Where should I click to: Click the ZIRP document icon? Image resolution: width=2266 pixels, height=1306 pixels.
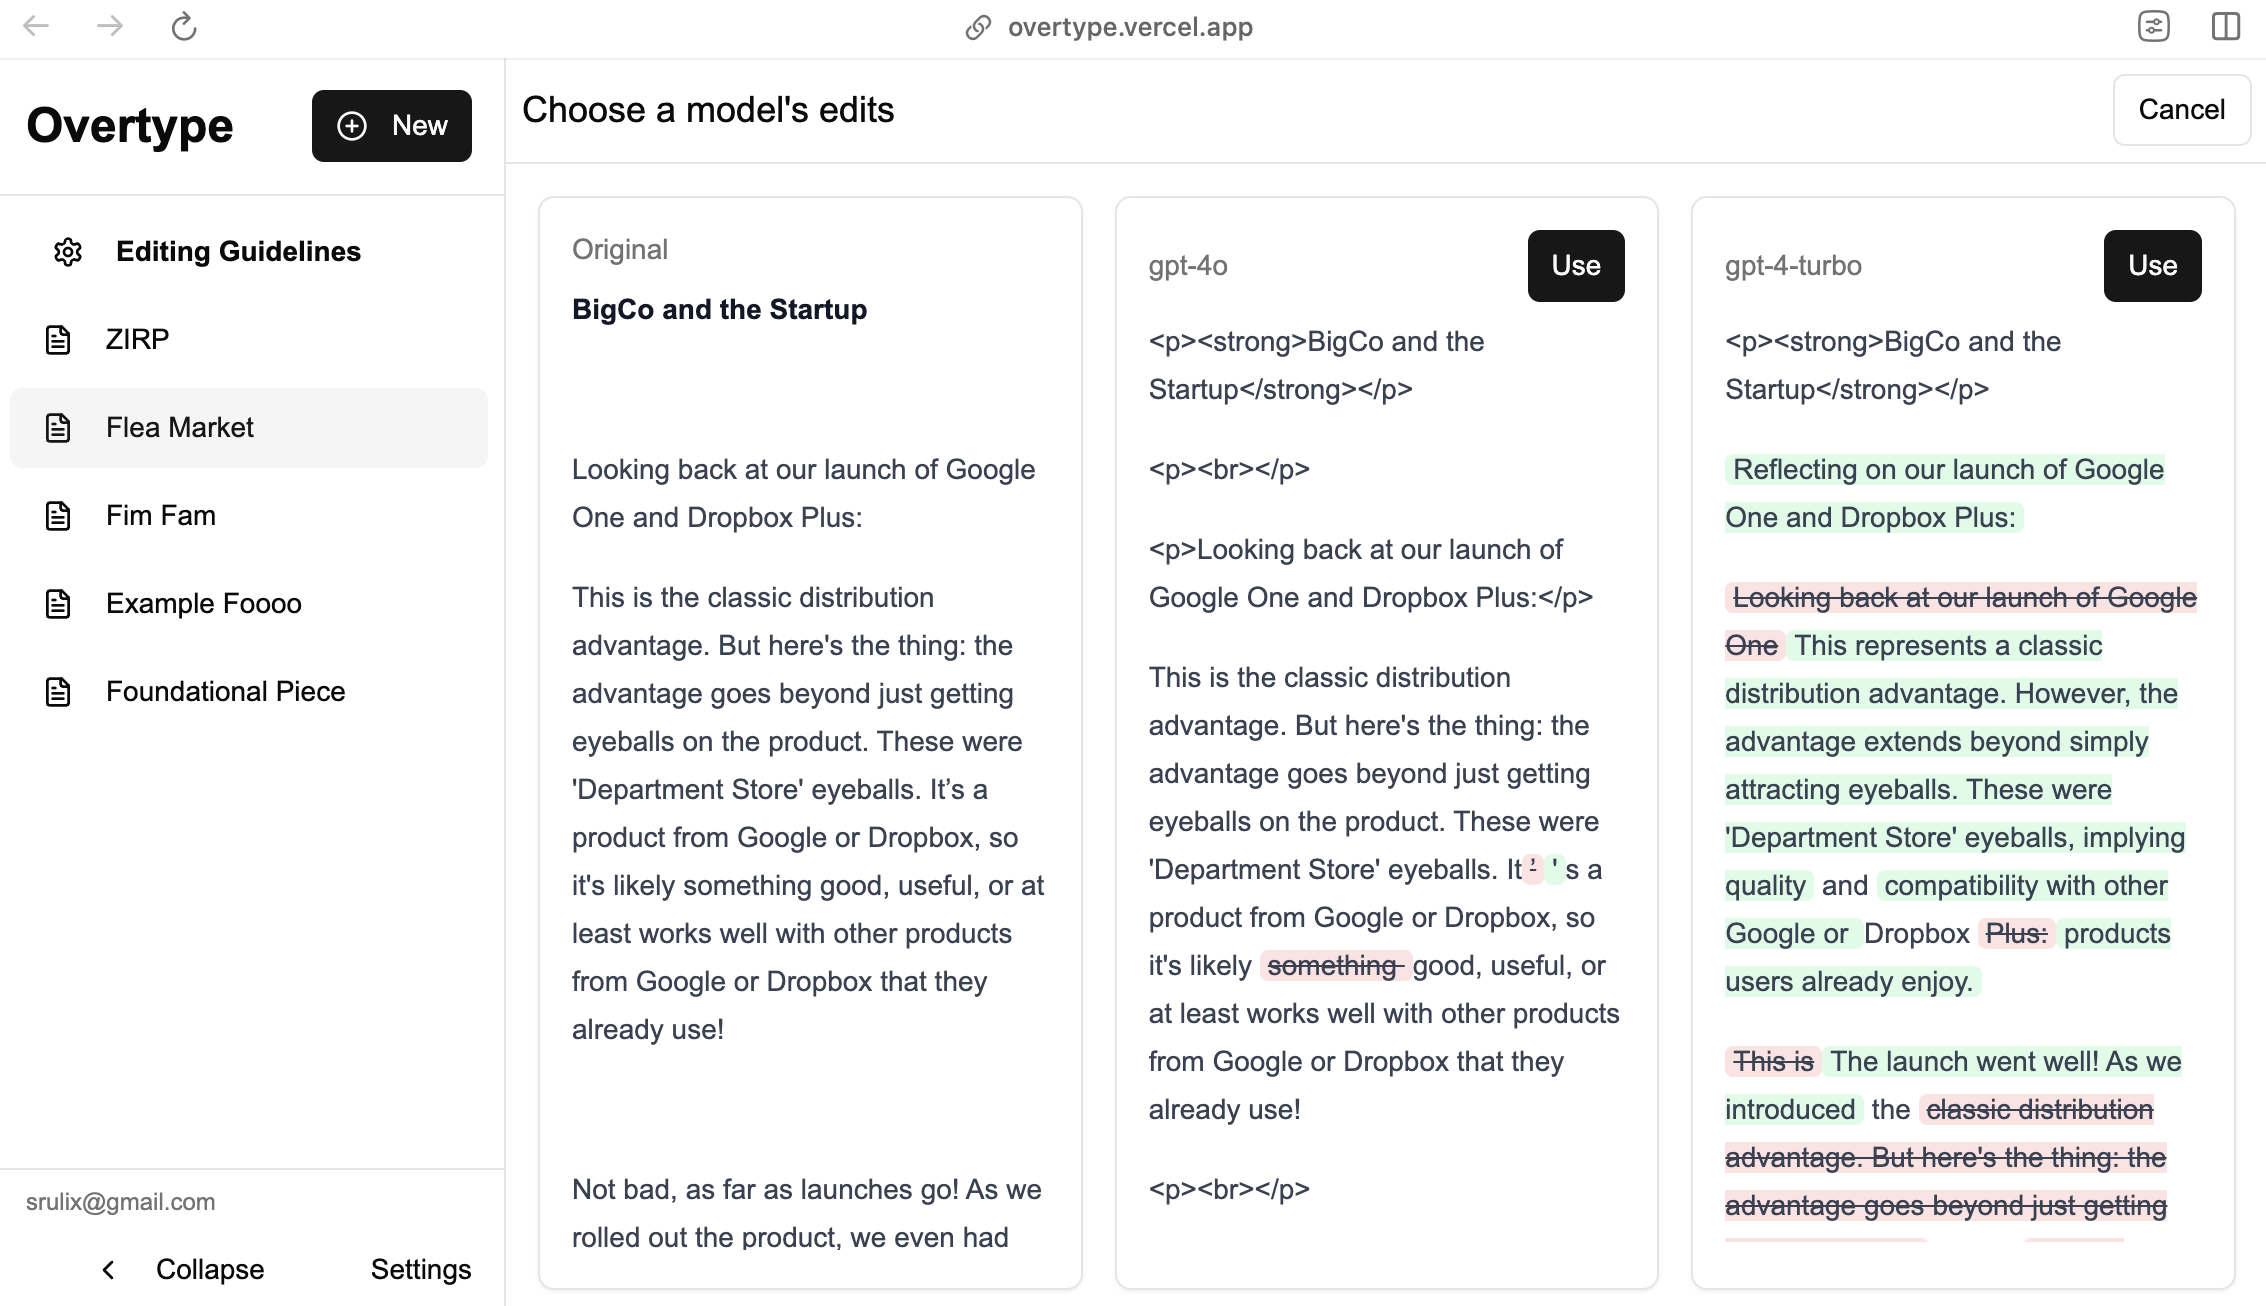click(58, 340)
